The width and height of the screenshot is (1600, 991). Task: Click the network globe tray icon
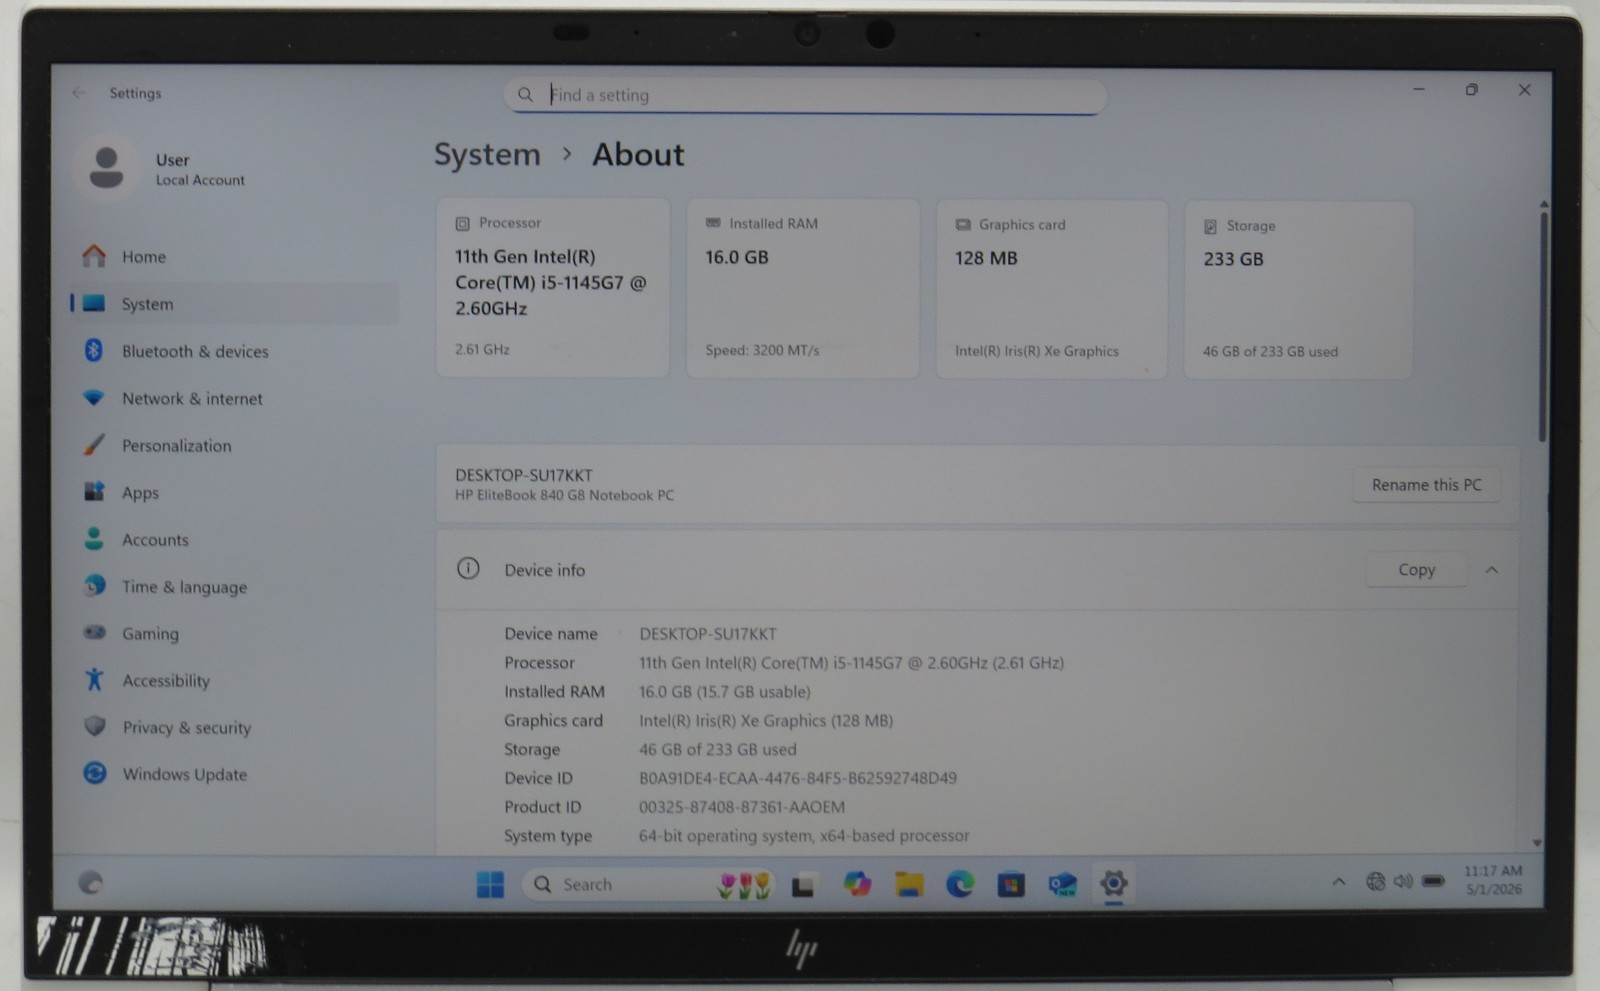pos(1376,881)
